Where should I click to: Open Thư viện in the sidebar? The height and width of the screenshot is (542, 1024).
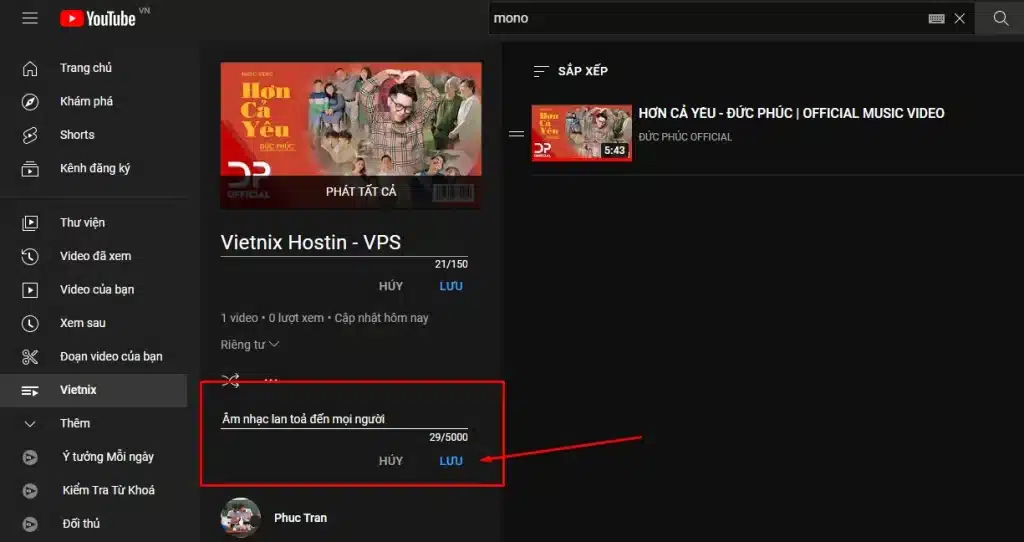(82, 222)
